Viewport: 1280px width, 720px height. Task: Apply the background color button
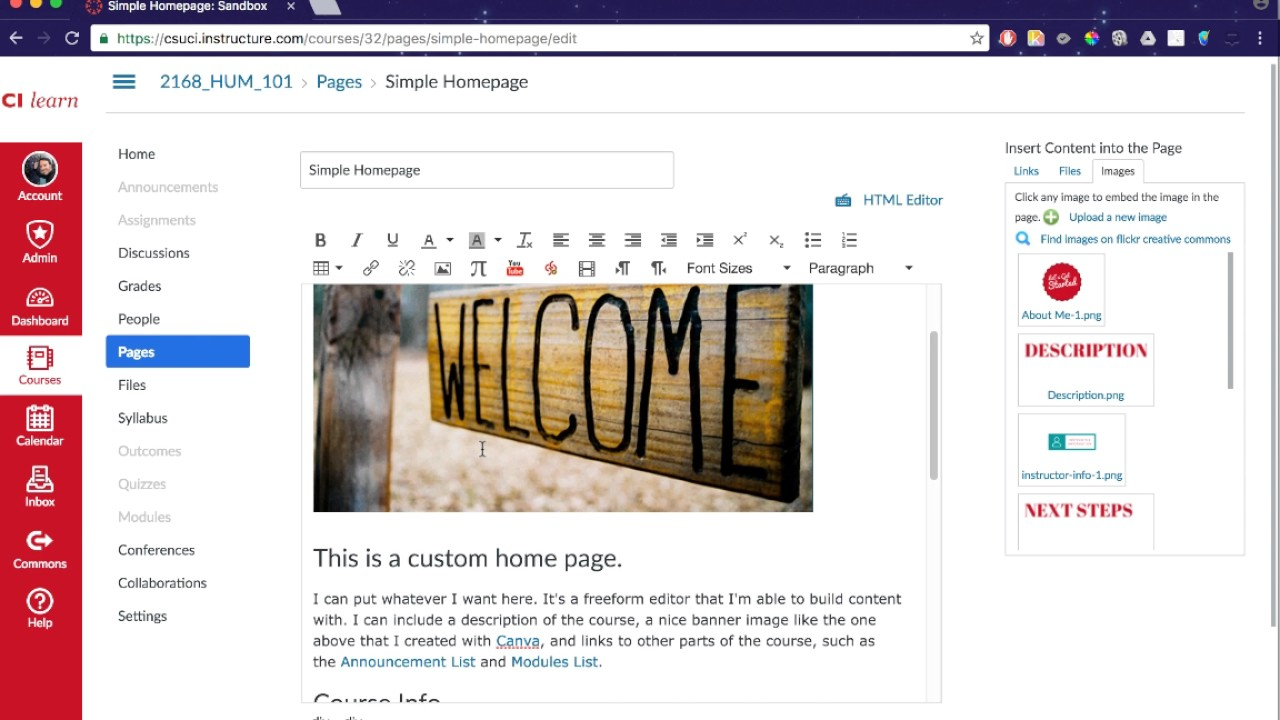[x=476, y=240]
